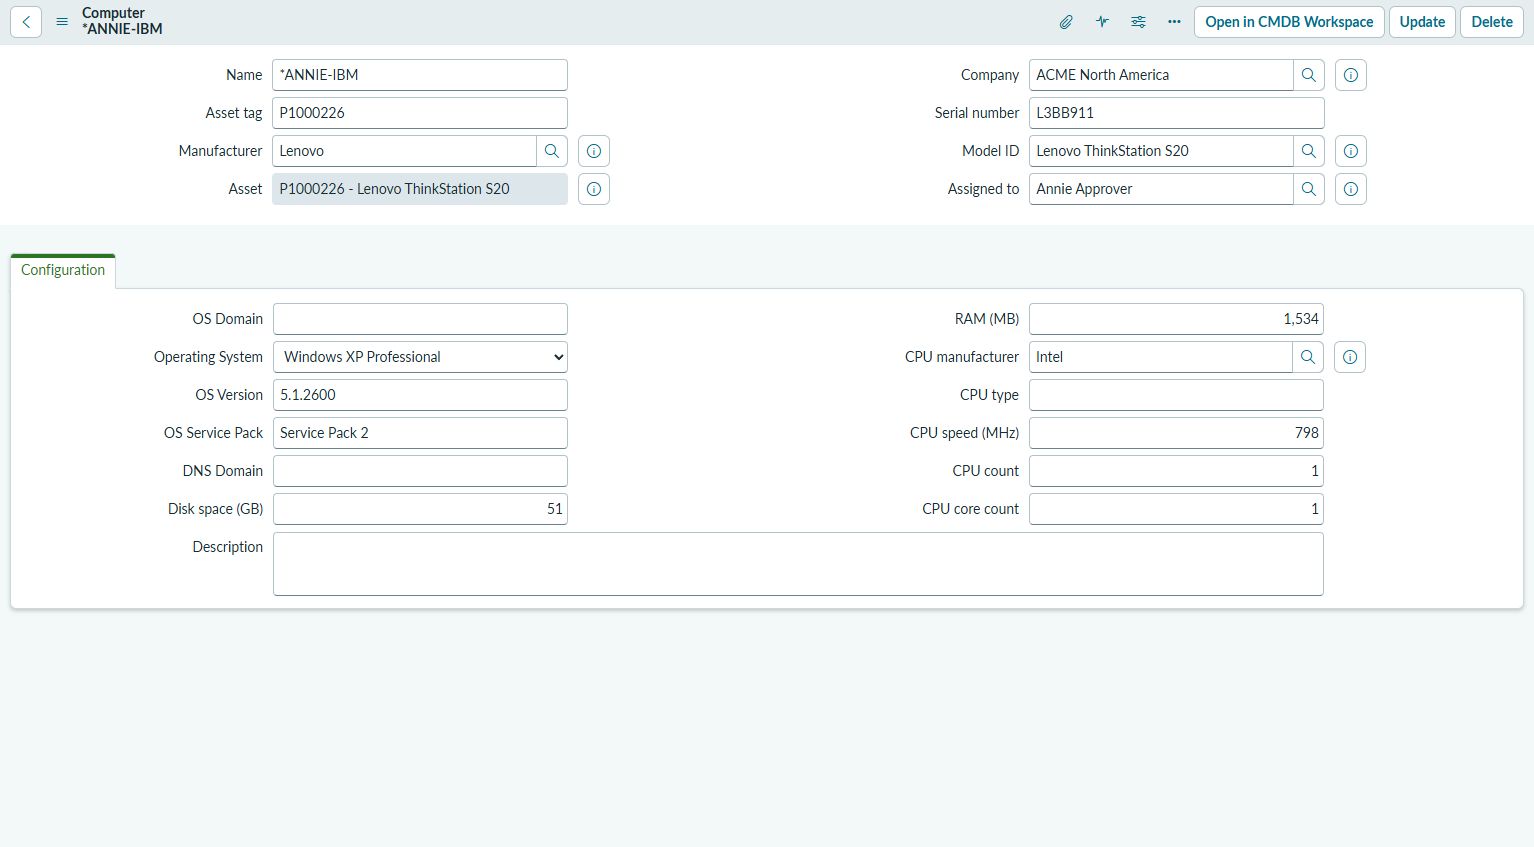The height and width of the screenshot is (847, 1534).
Task: Preview the Asset record info icon
Action: pyautogui.click(x=594, y=189)
